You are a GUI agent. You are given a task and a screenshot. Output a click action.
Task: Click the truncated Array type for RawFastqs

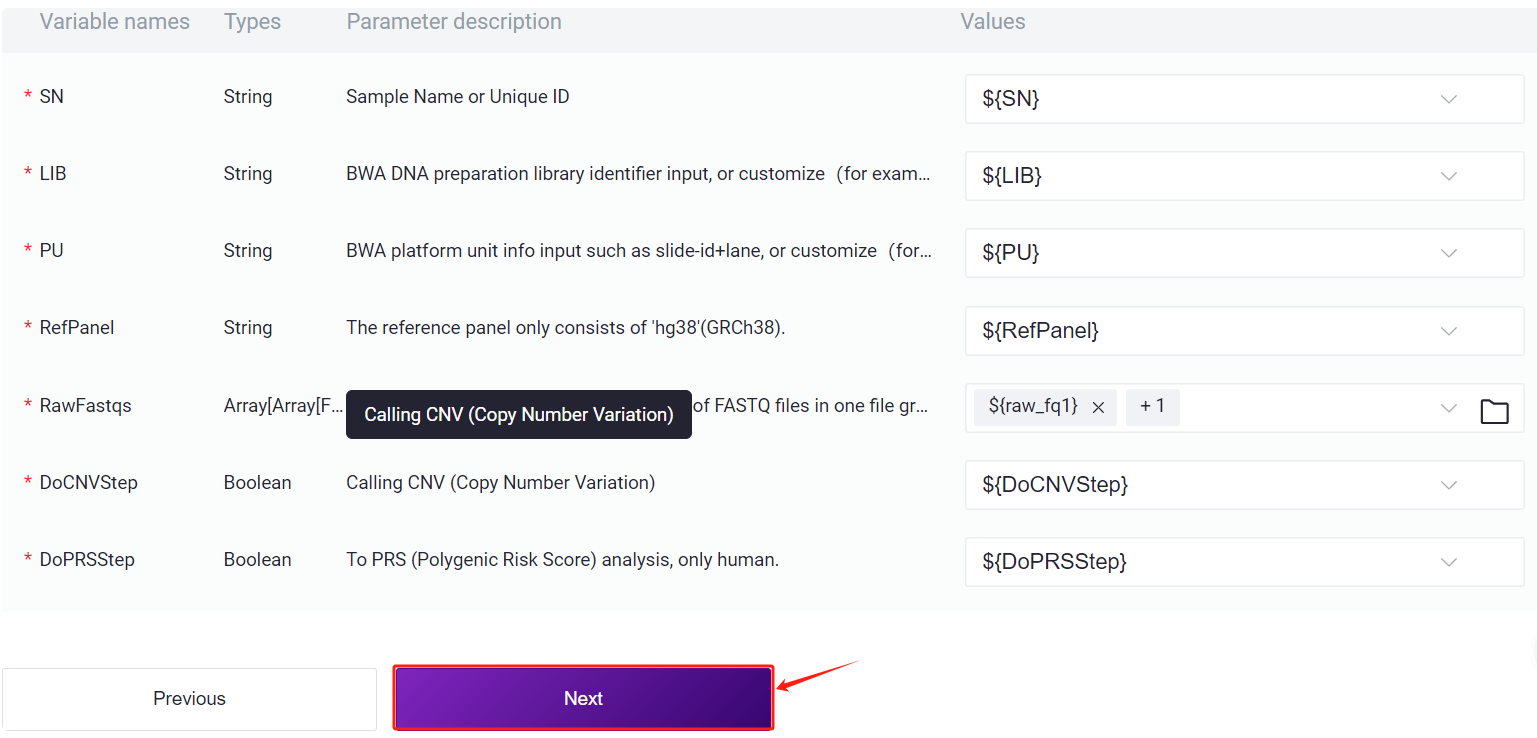283,406
